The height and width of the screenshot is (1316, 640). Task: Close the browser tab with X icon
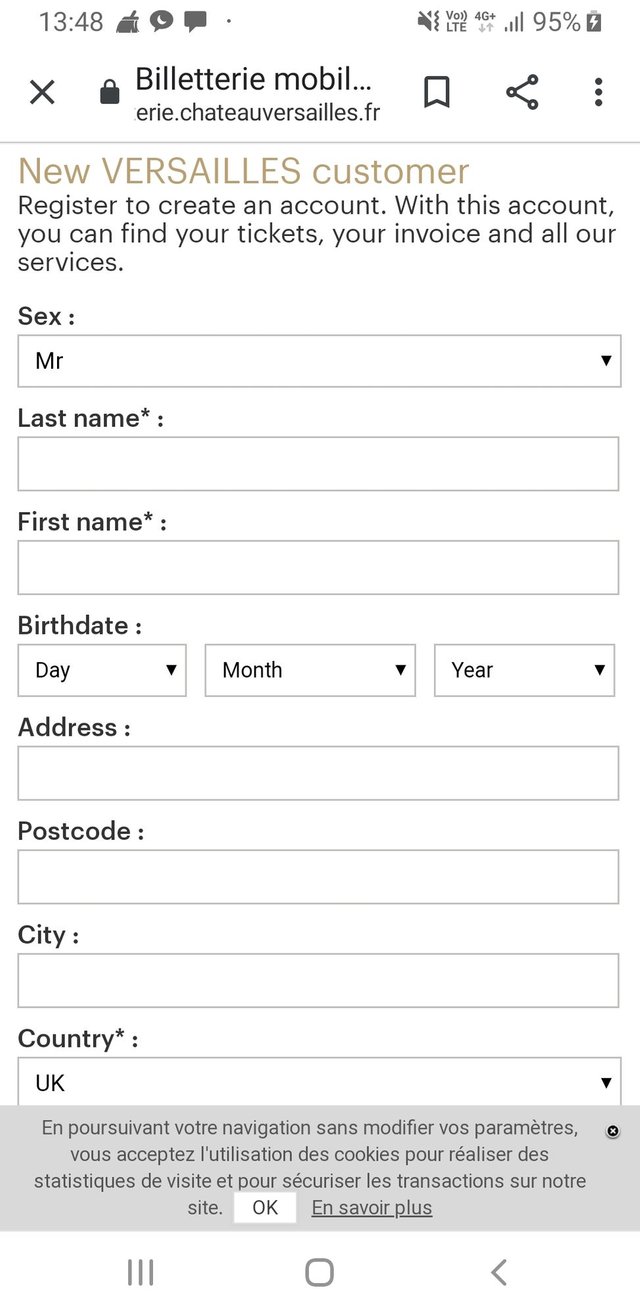tap(42, 93)
